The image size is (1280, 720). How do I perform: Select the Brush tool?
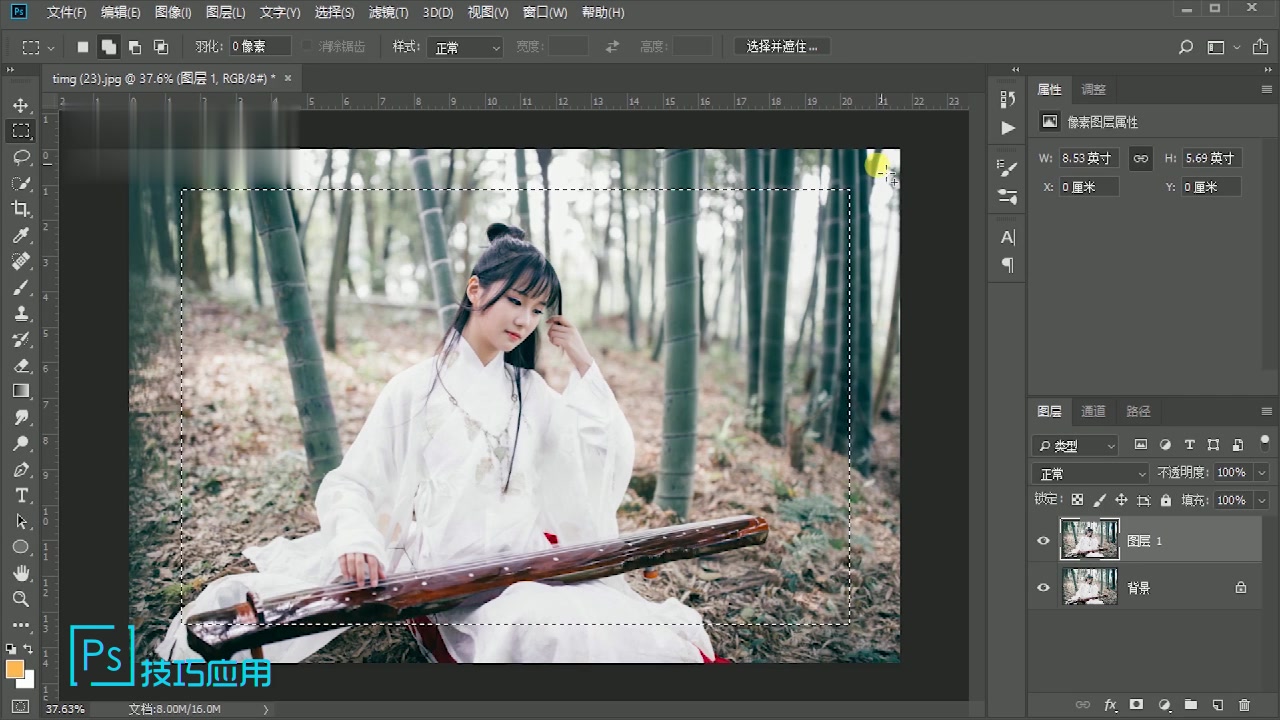click(x=21, y=287)
